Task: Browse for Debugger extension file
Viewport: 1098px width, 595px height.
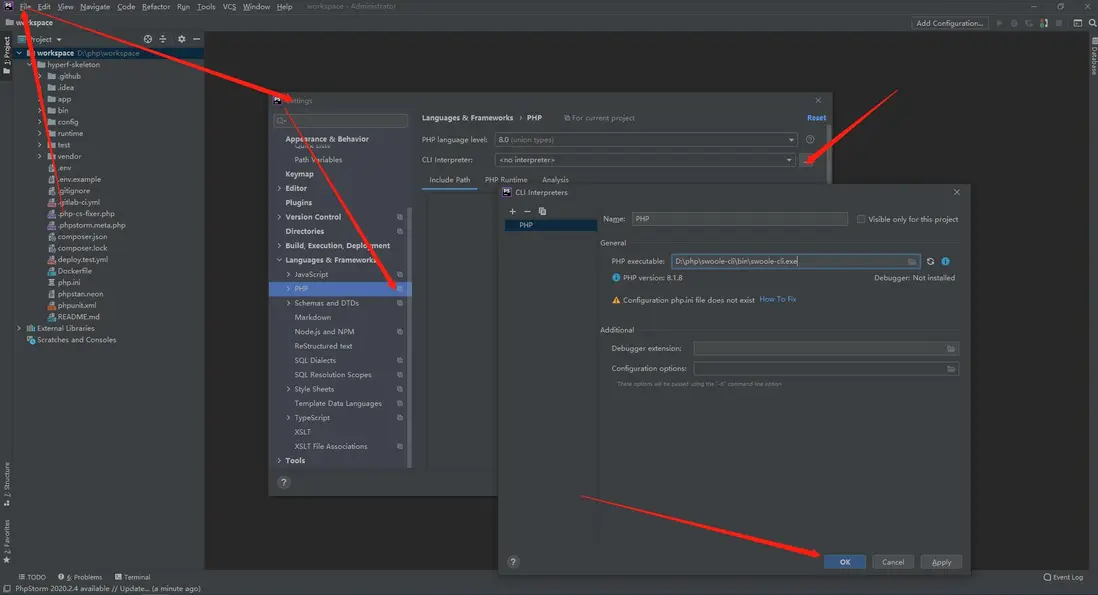Action: pyautogui.click(x=951, y=349)
